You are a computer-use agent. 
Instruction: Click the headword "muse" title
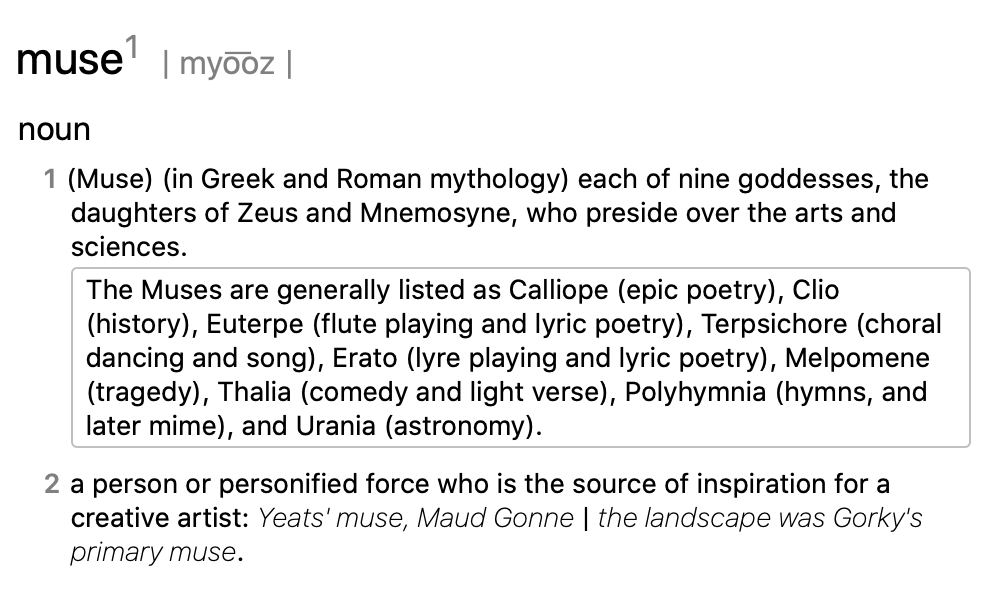(x=68, y=62)
